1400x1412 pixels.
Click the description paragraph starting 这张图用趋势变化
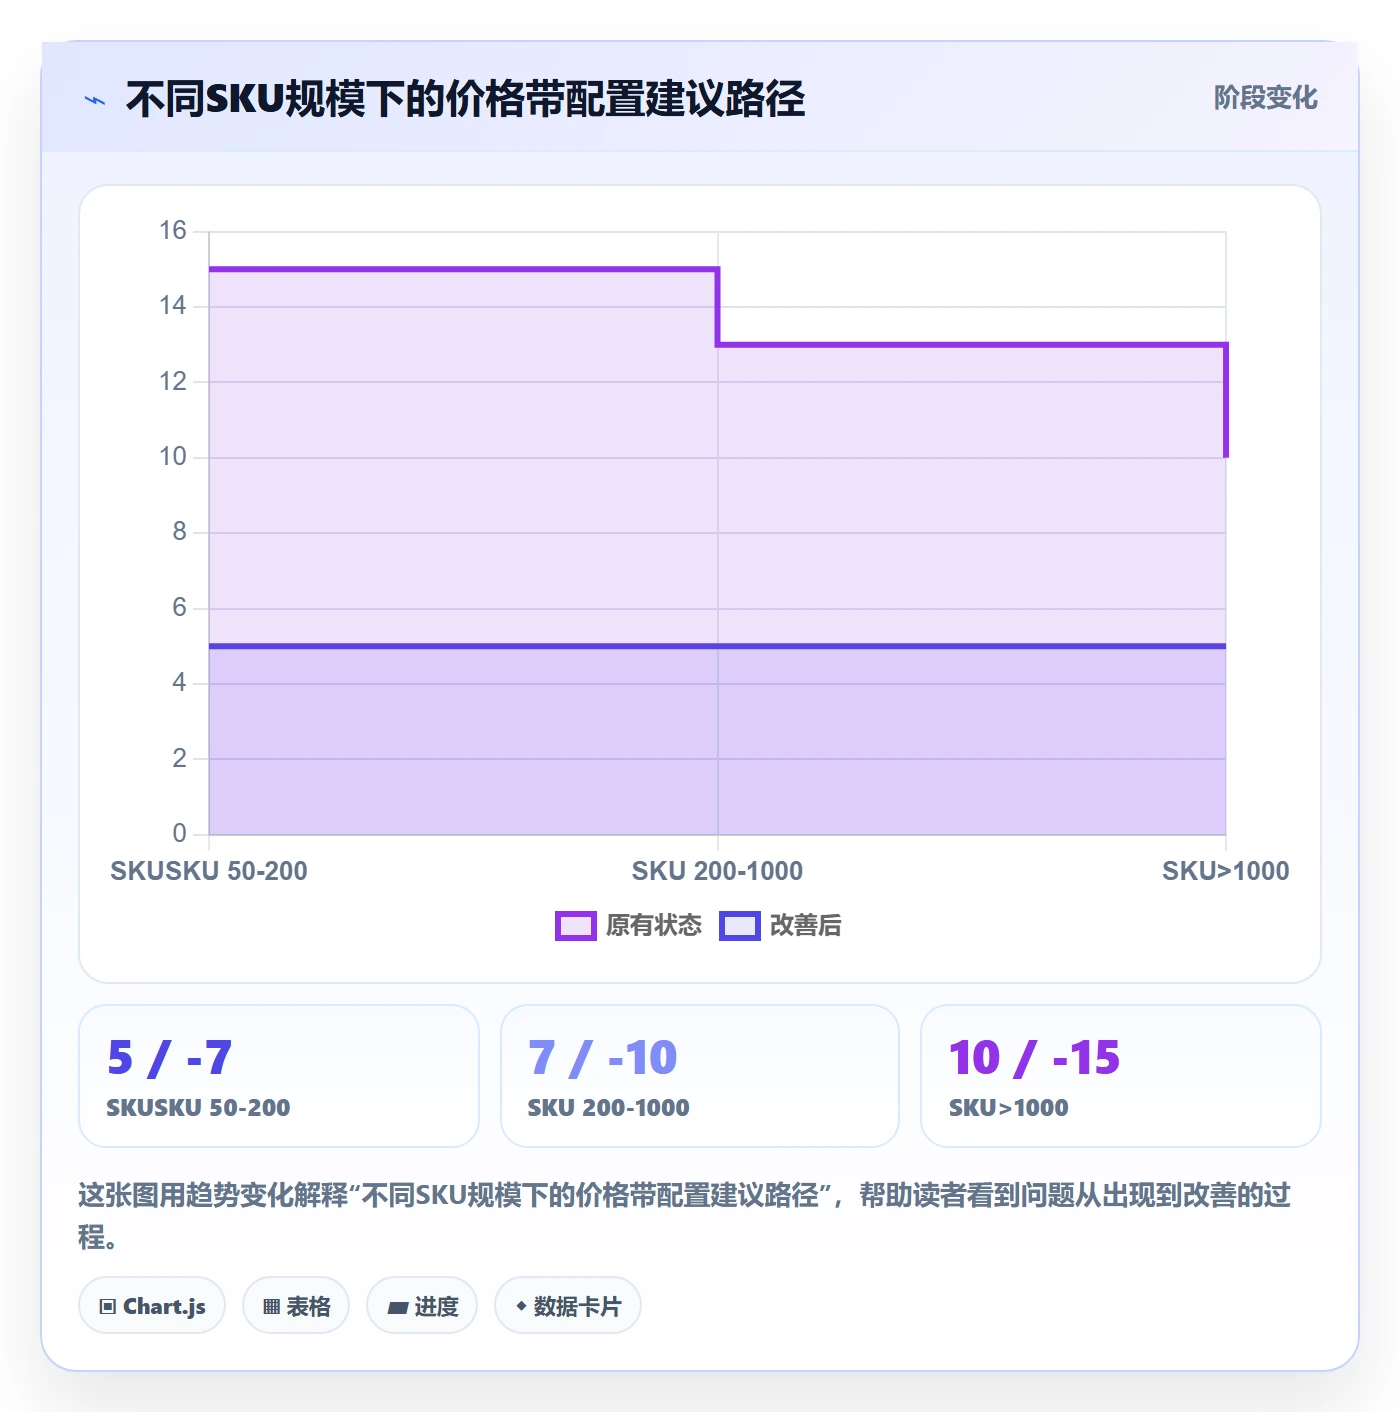pos(685,1216)
